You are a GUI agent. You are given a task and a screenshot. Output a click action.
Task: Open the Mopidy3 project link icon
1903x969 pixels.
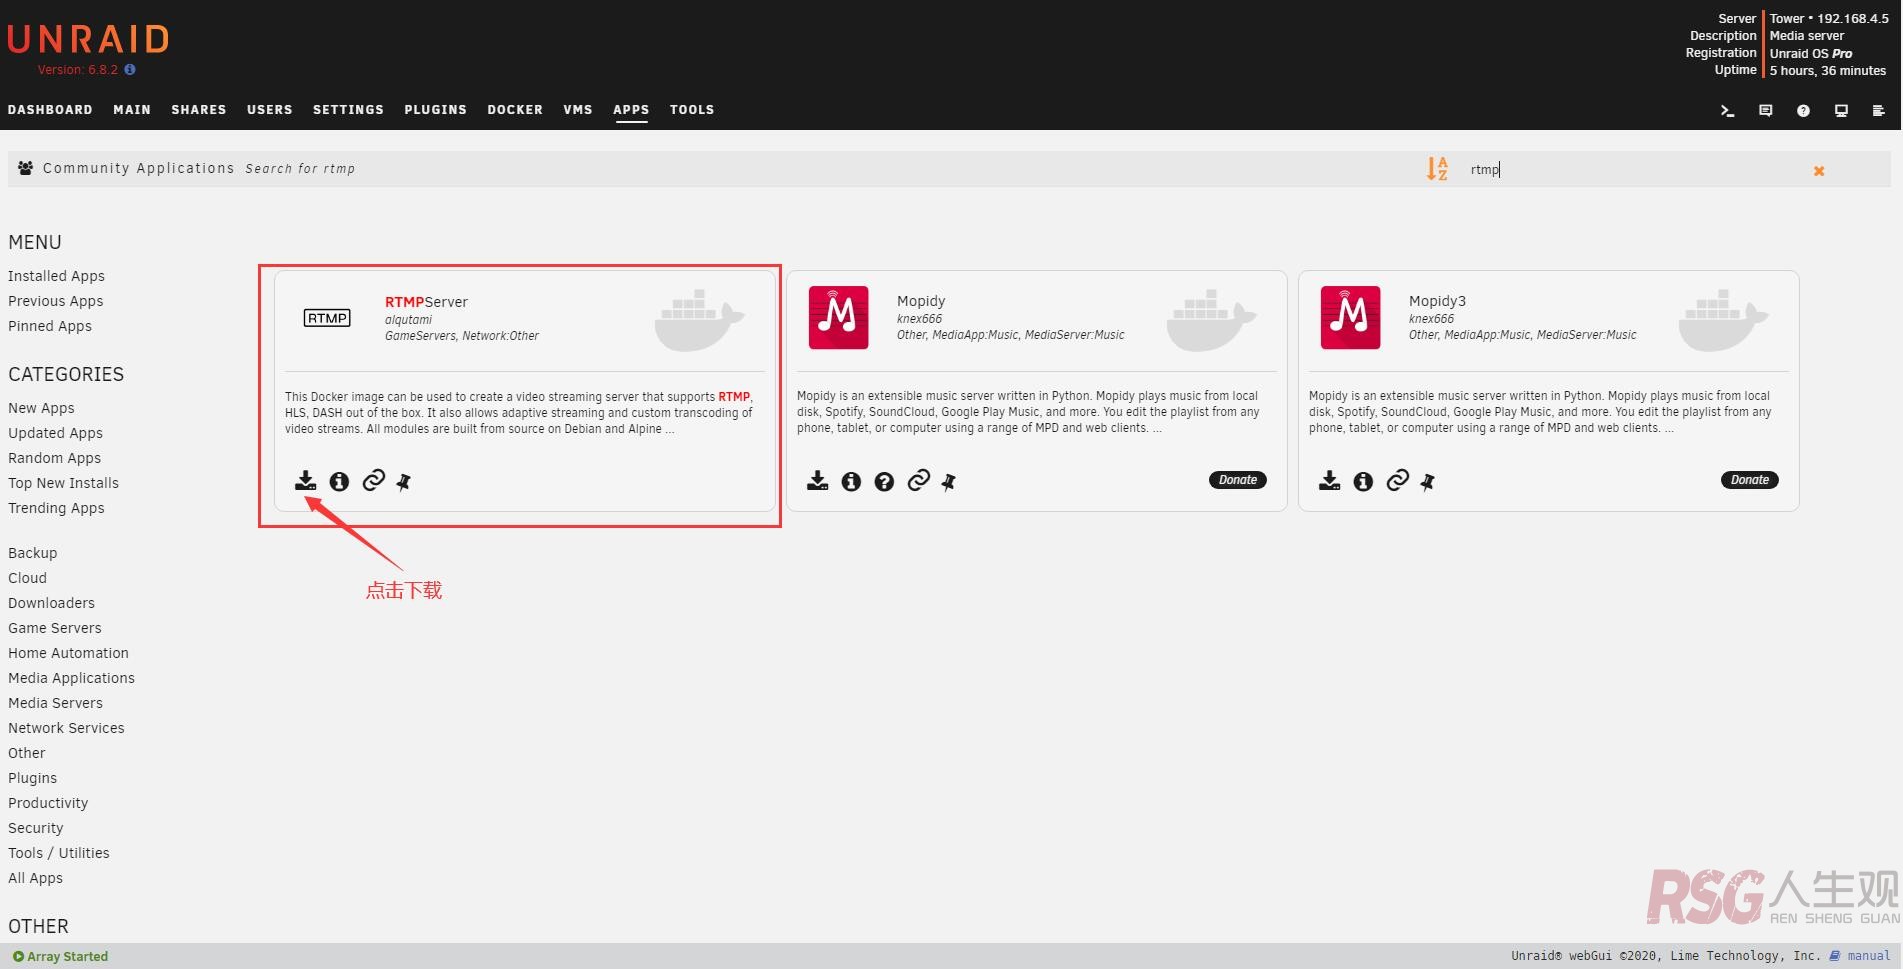coord(1397,481)
